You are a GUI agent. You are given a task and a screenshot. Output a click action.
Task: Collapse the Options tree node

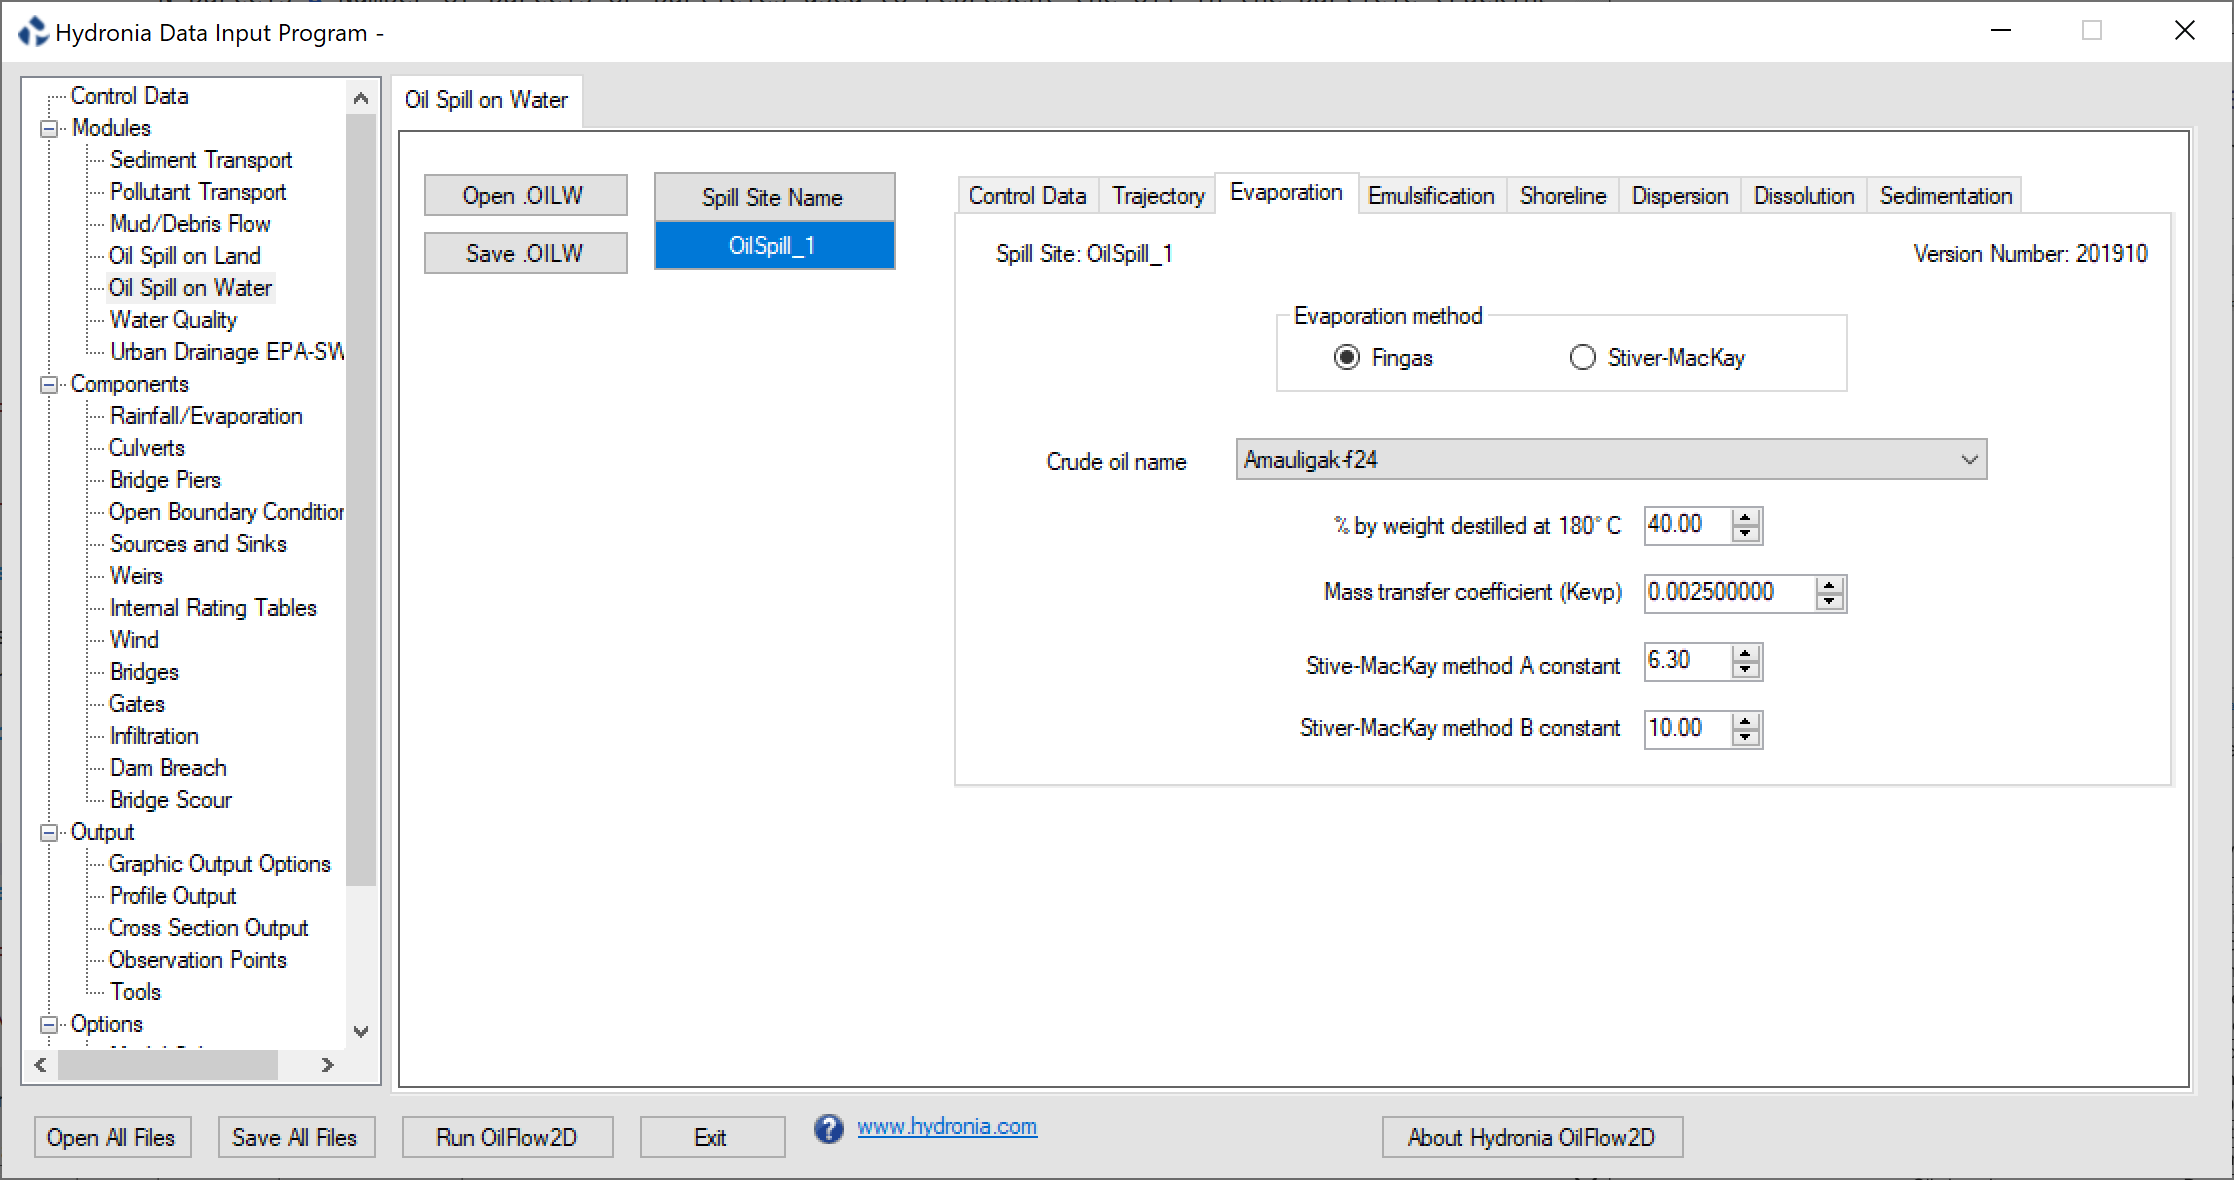tap(48, 1025)
